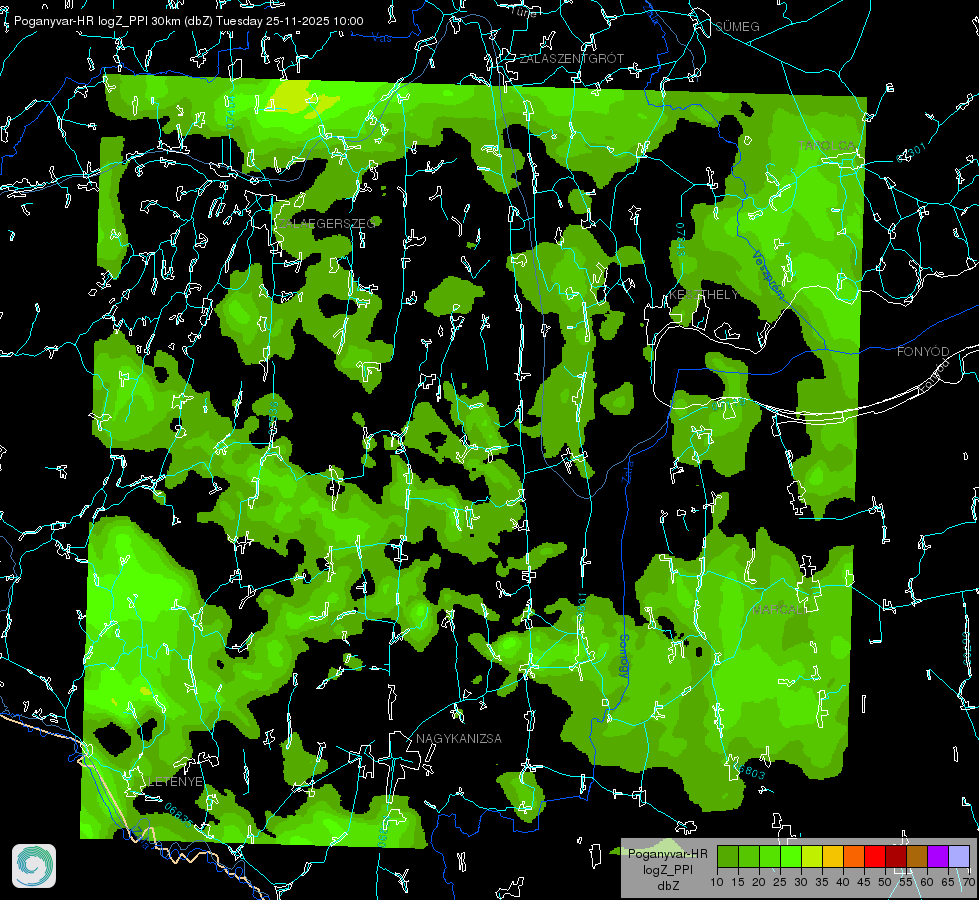Click the legend scale value 25
The image size is (979, 900).
point(780,882)
